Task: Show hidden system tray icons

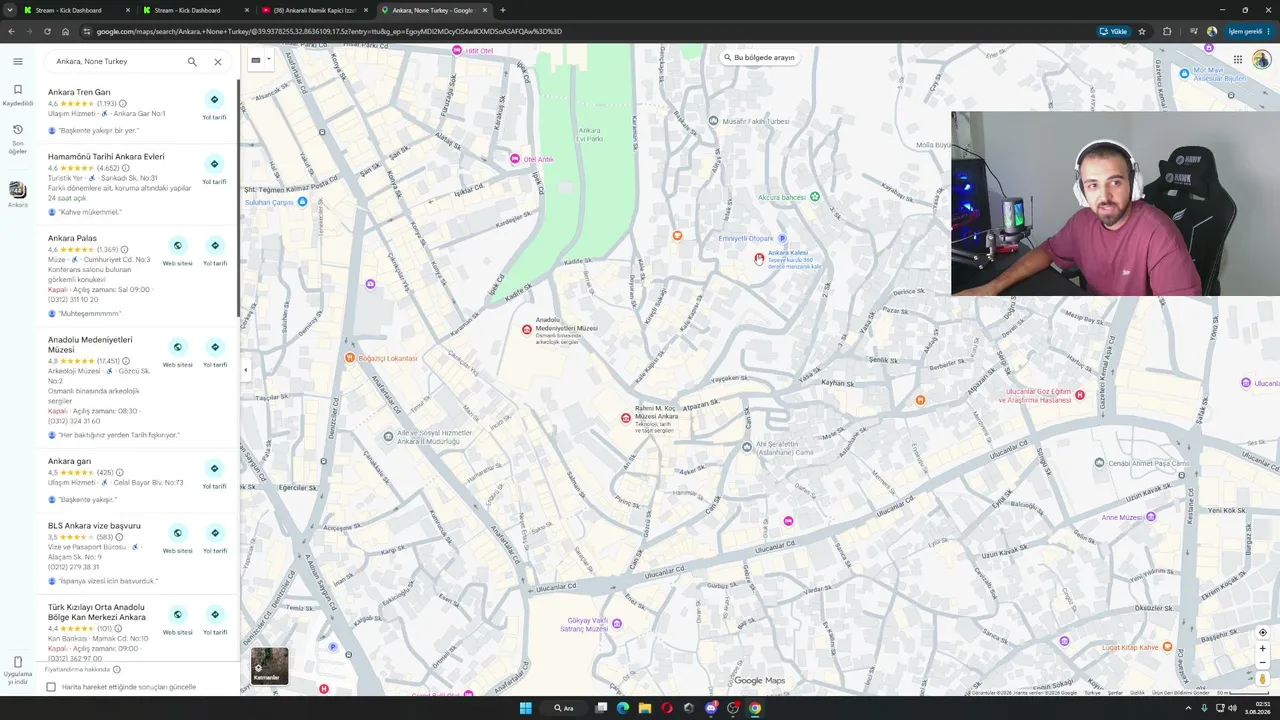Action: pos(1189,708)
